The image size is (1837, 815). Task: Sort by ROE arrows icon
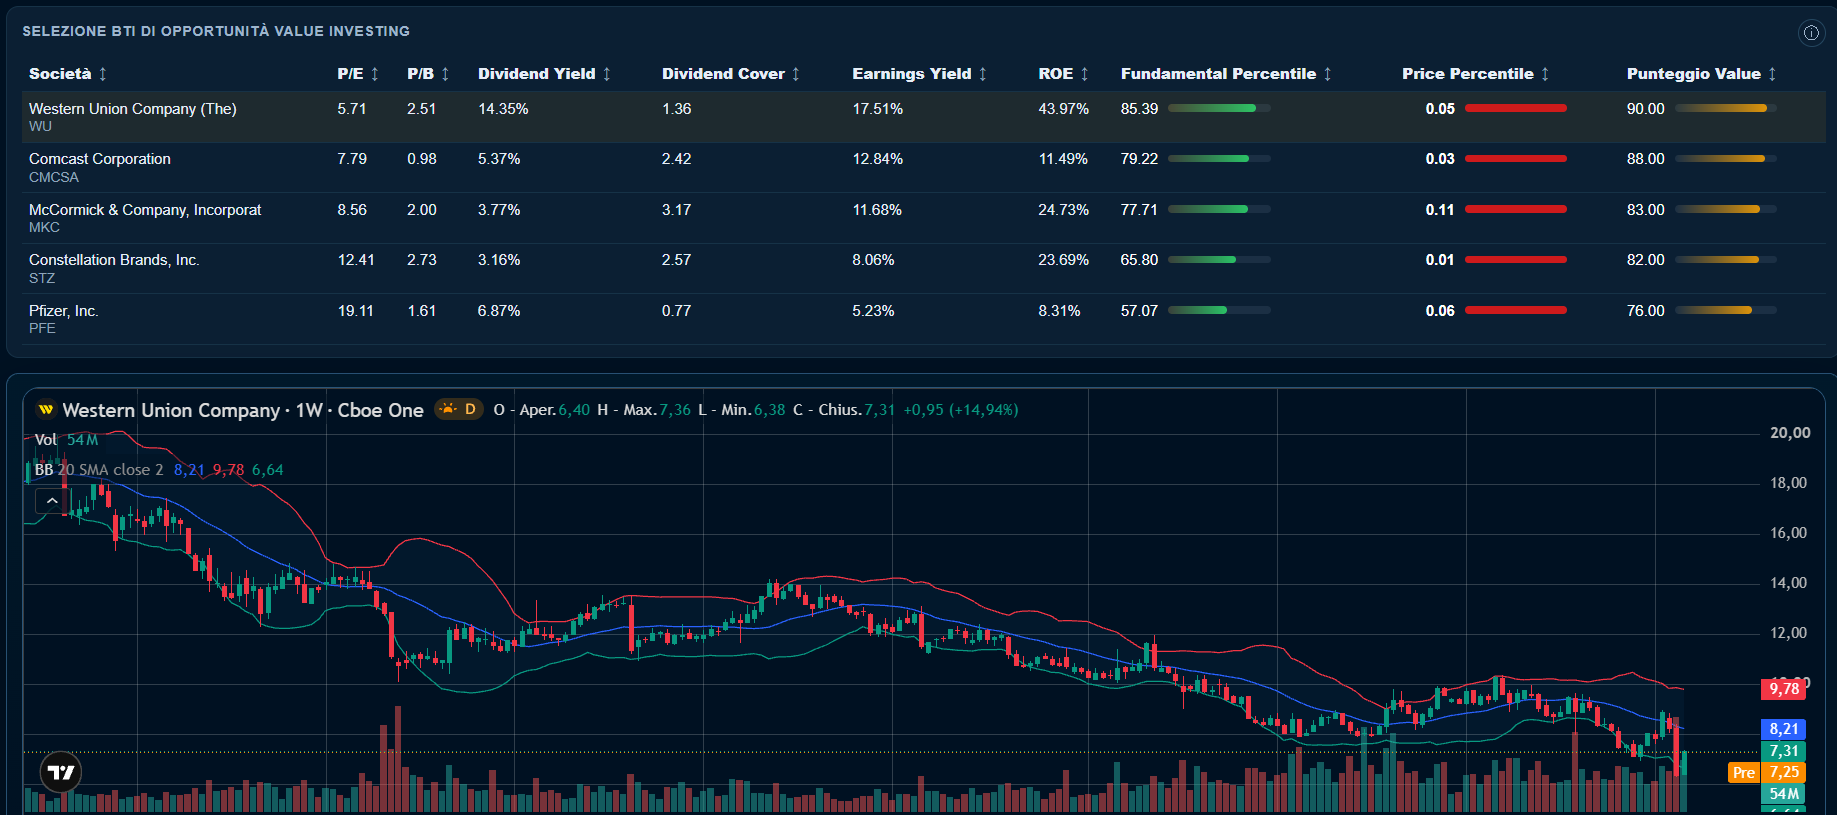pyautogui.click(x=1084, y=74)
